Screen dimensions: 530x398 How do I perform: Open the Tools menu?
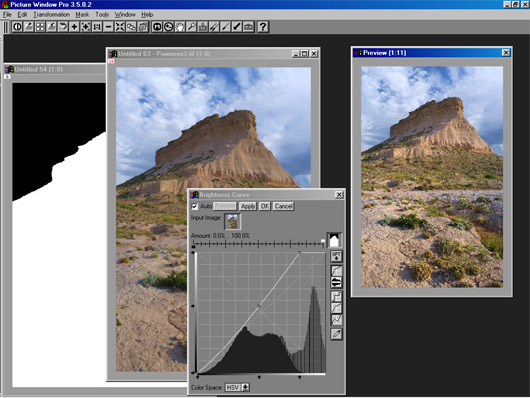pos(102,15)
